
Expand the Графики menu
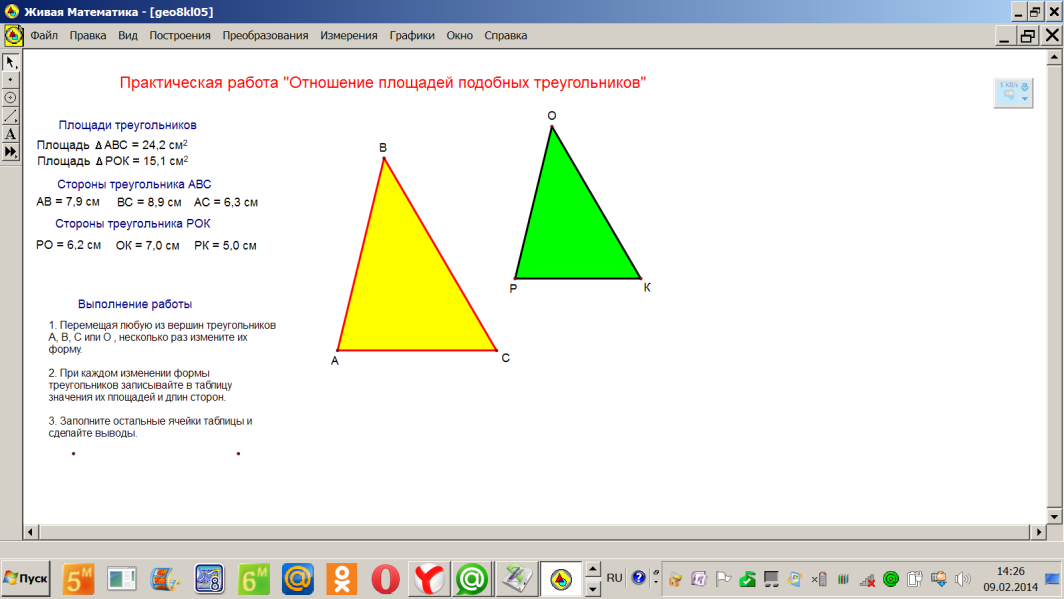point(412,36)
